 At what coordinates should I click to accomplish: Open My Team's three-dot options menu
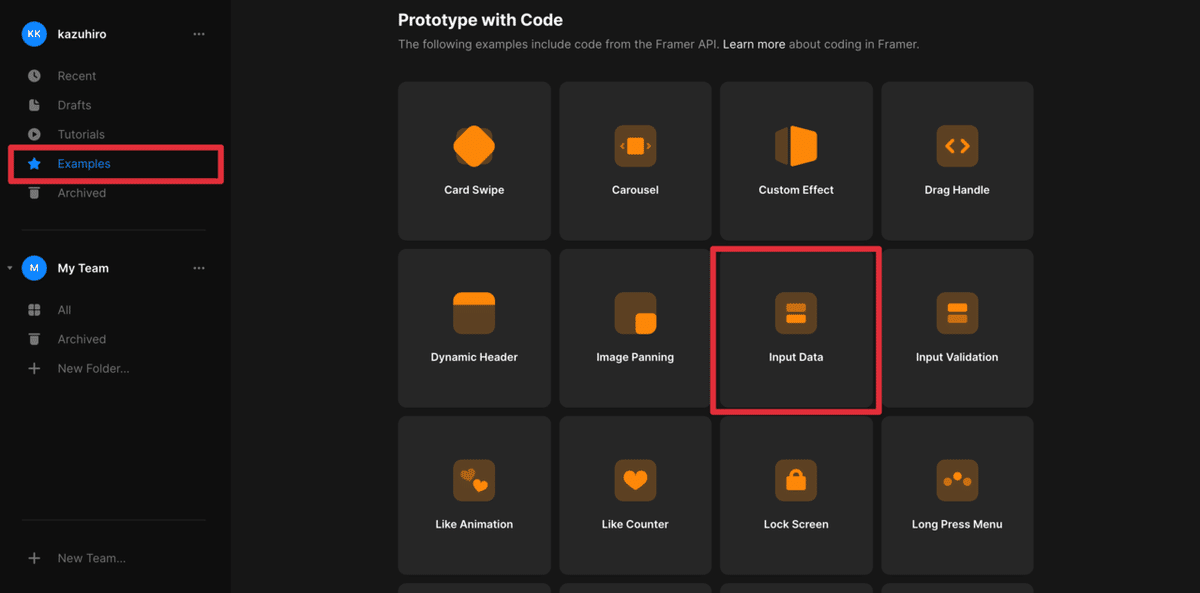tap(199, 268)
